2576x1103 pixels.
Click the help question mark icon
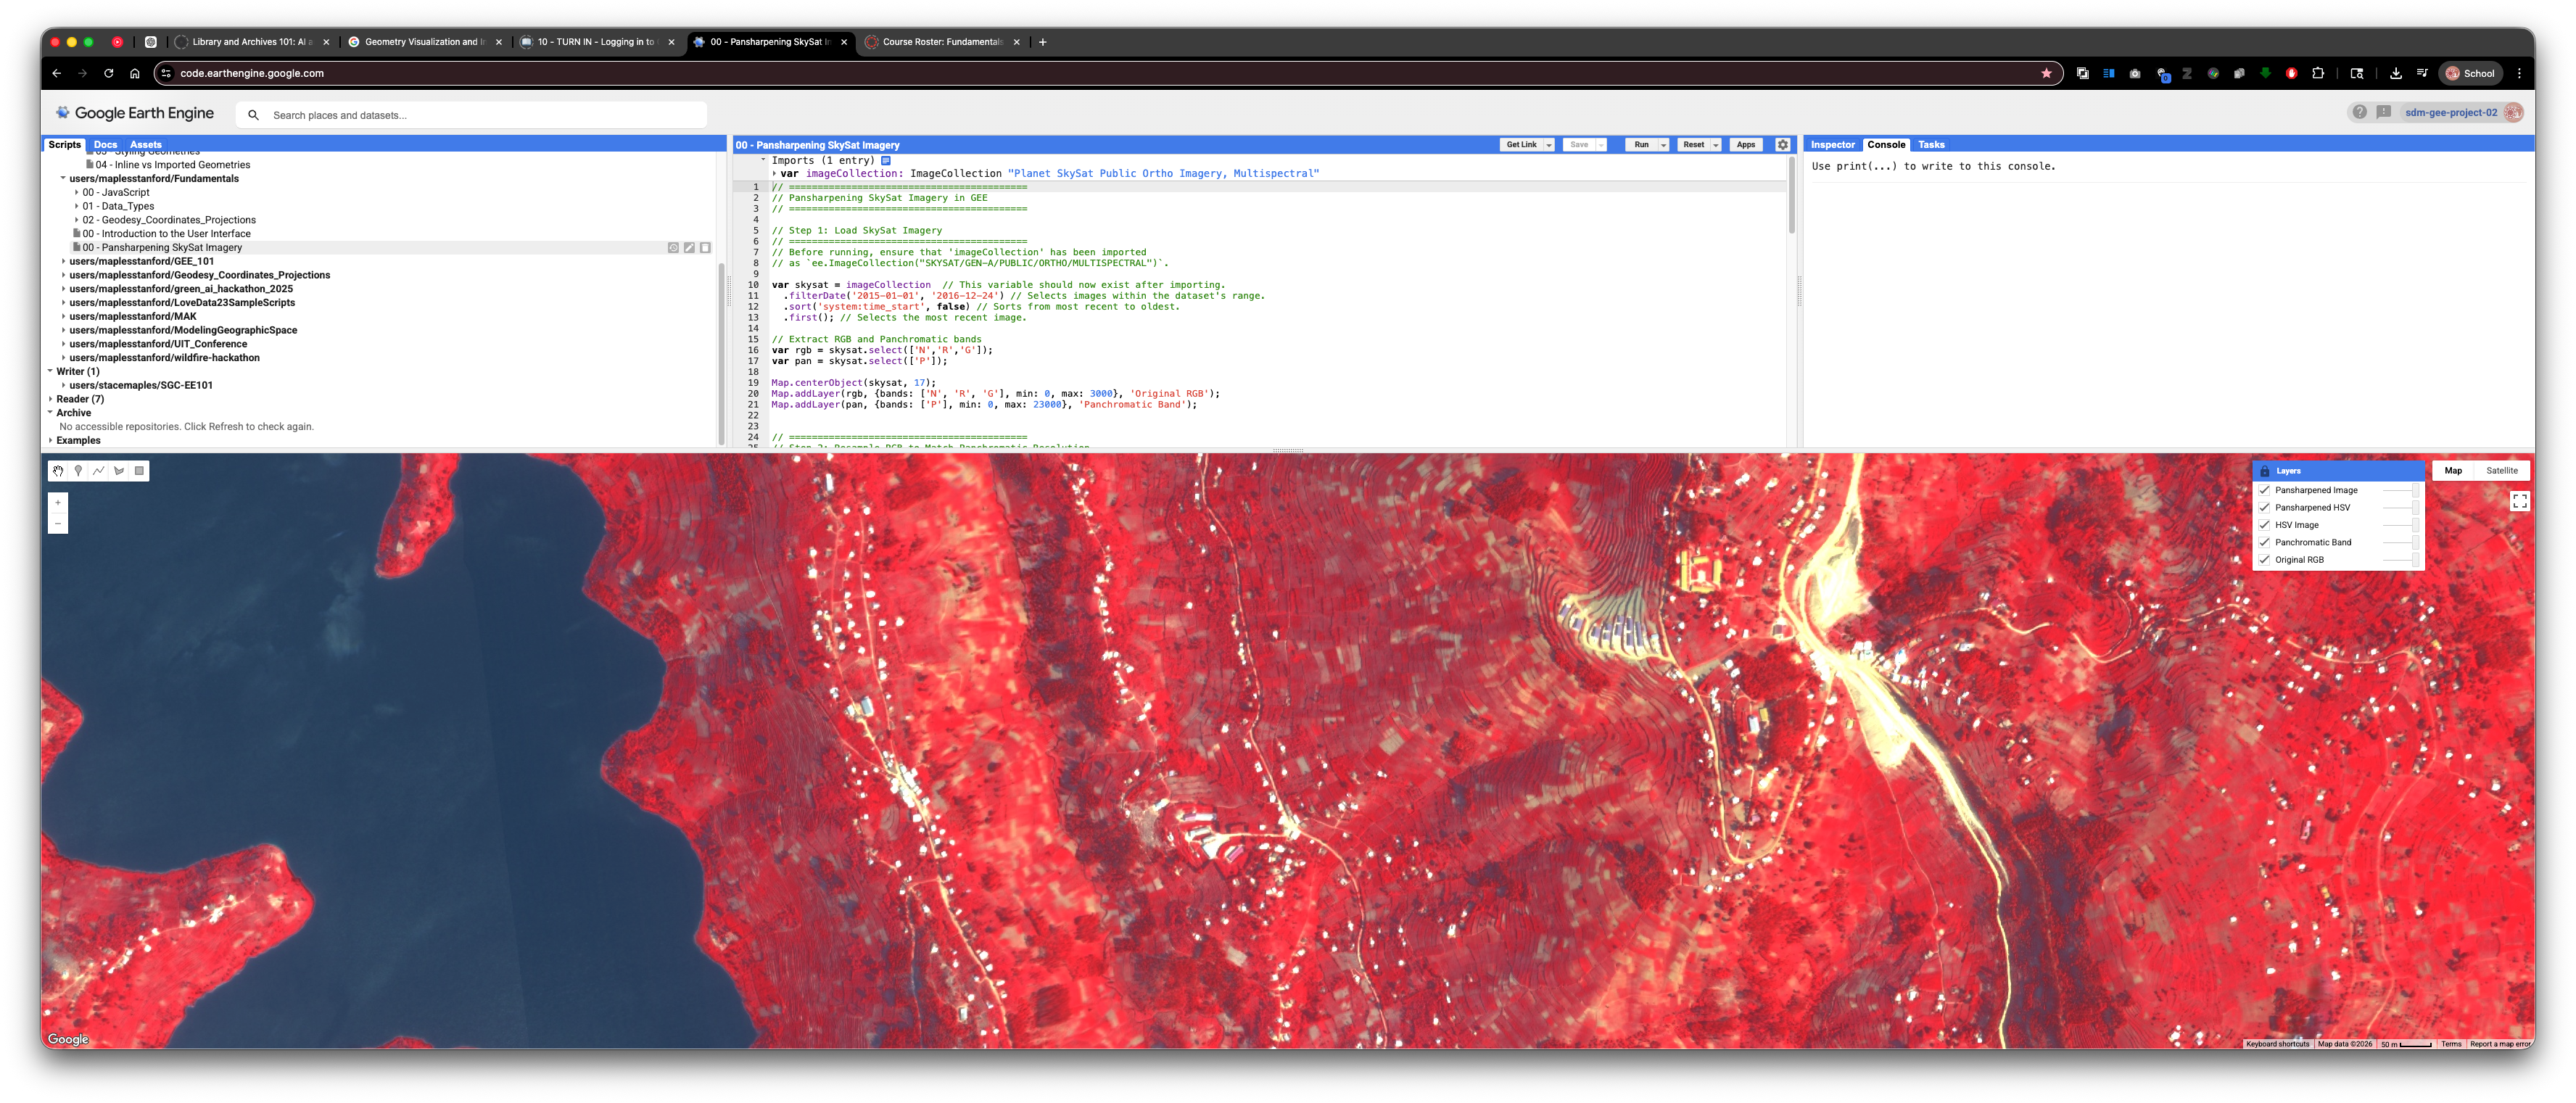click(2359, 112)
